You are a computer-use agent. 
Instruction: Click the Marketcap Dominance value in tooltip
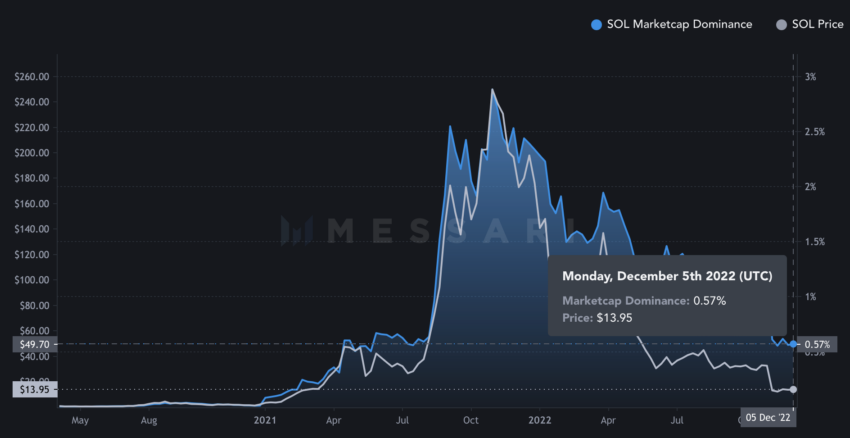click(710, 300)
